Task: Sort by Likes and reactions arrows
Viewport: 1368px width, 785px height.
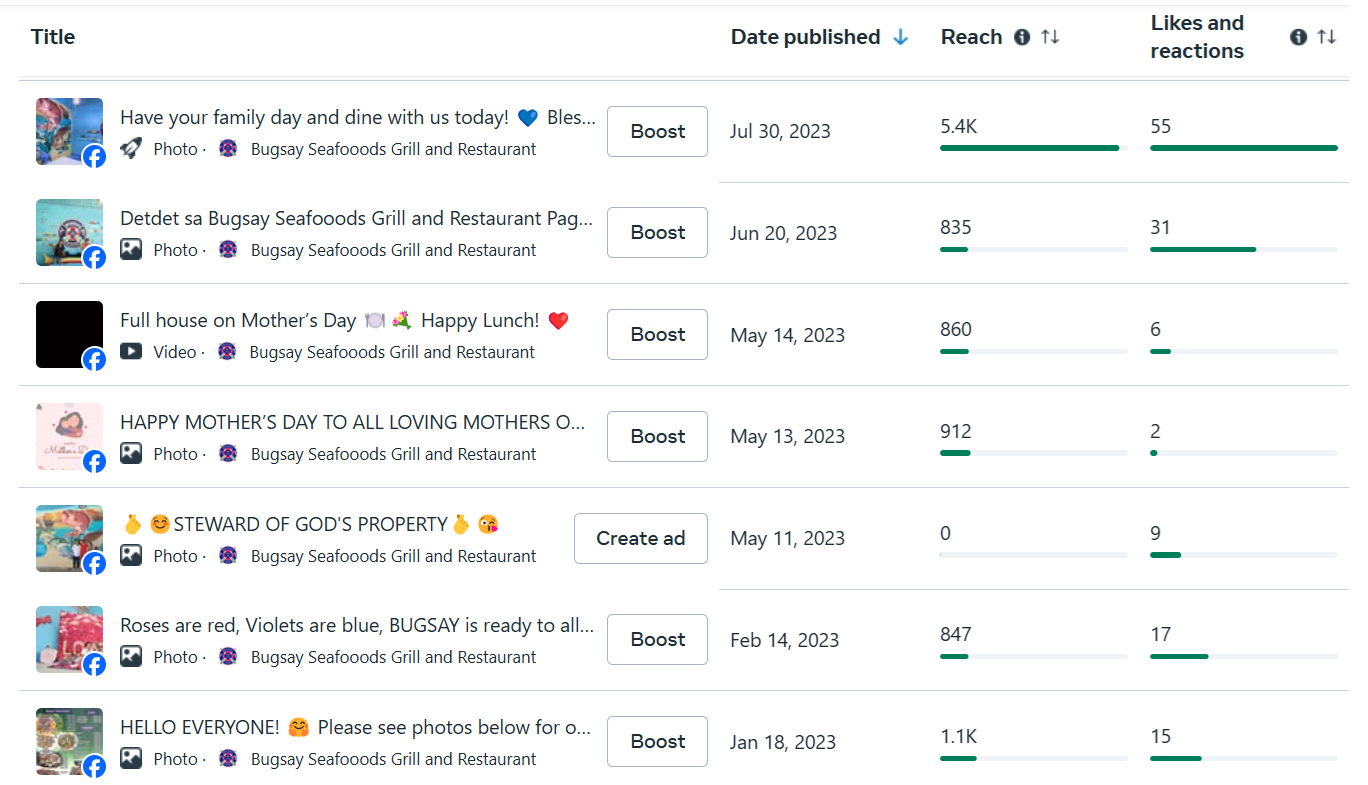Action: (x=1326, y=37)
